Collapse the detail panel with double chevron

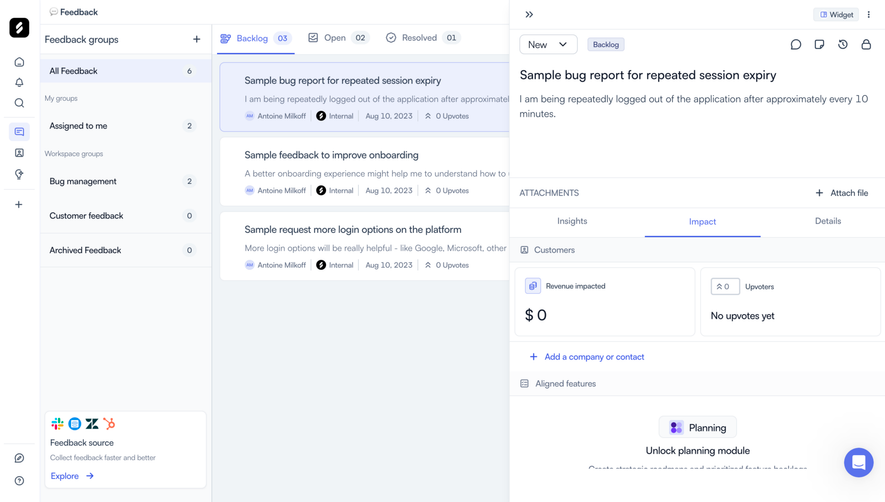(x=529, y=14)
